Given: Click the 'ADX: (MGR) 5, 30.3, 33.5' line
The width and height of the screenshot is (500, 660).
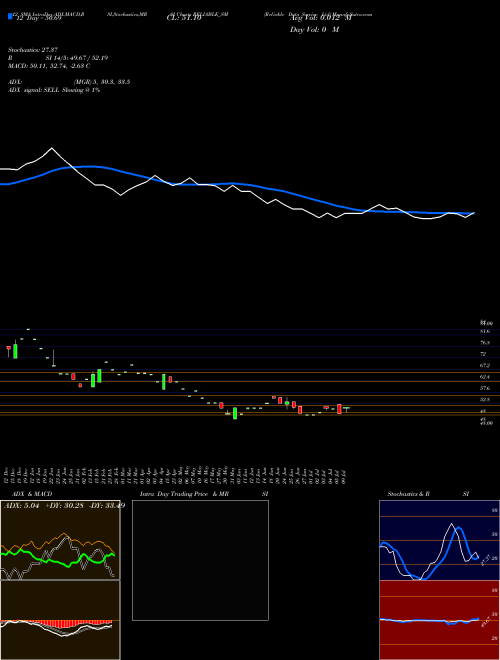Looking at the screenshot, I should pyautogui.click(x=69, y=82).
